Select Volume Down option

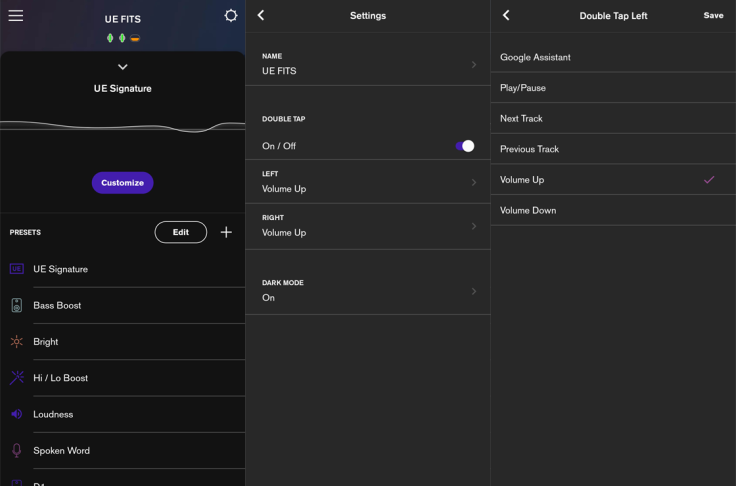click(x=613, y=210)
